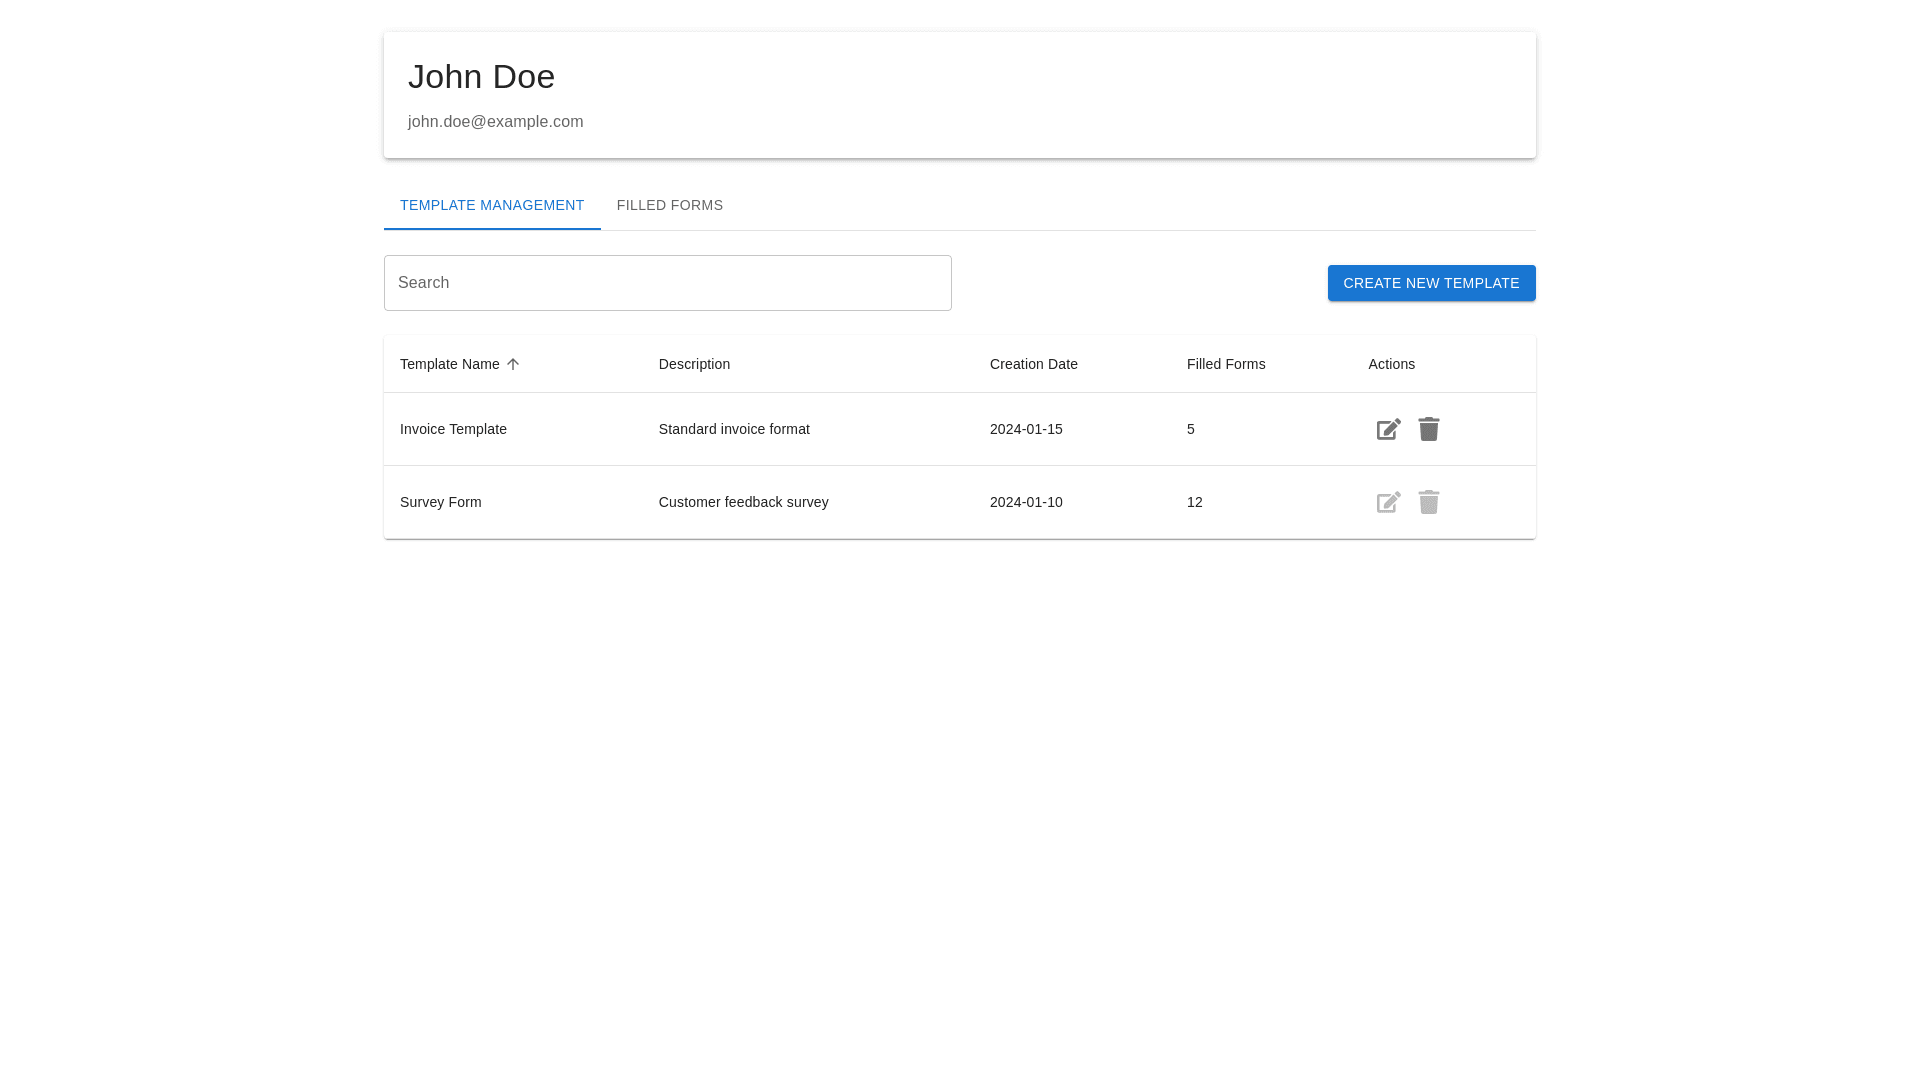Click the sort arrow beside Template Name
Viewport: 1920px width, 1080px height.
(x=513, y=364)
